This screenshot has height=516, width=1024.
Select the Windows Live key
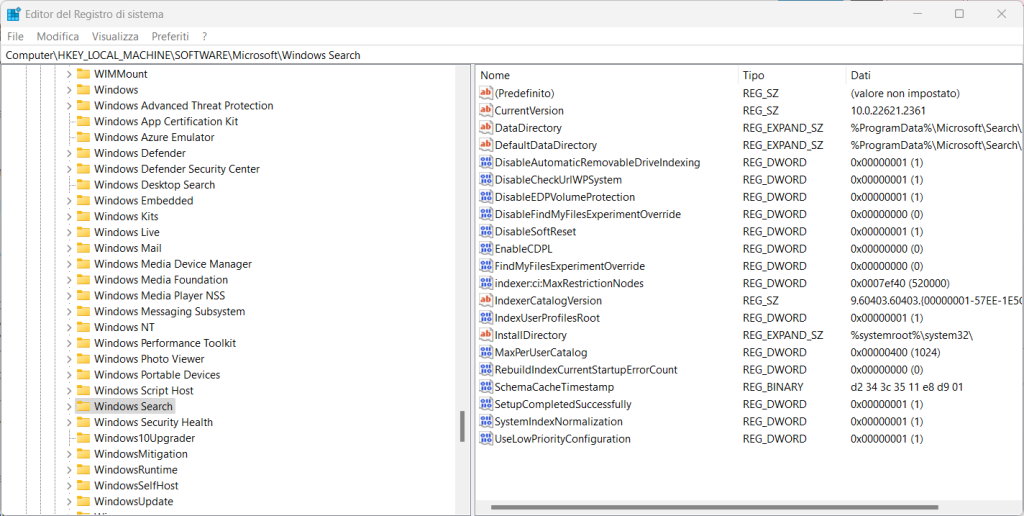pos(127,232)
